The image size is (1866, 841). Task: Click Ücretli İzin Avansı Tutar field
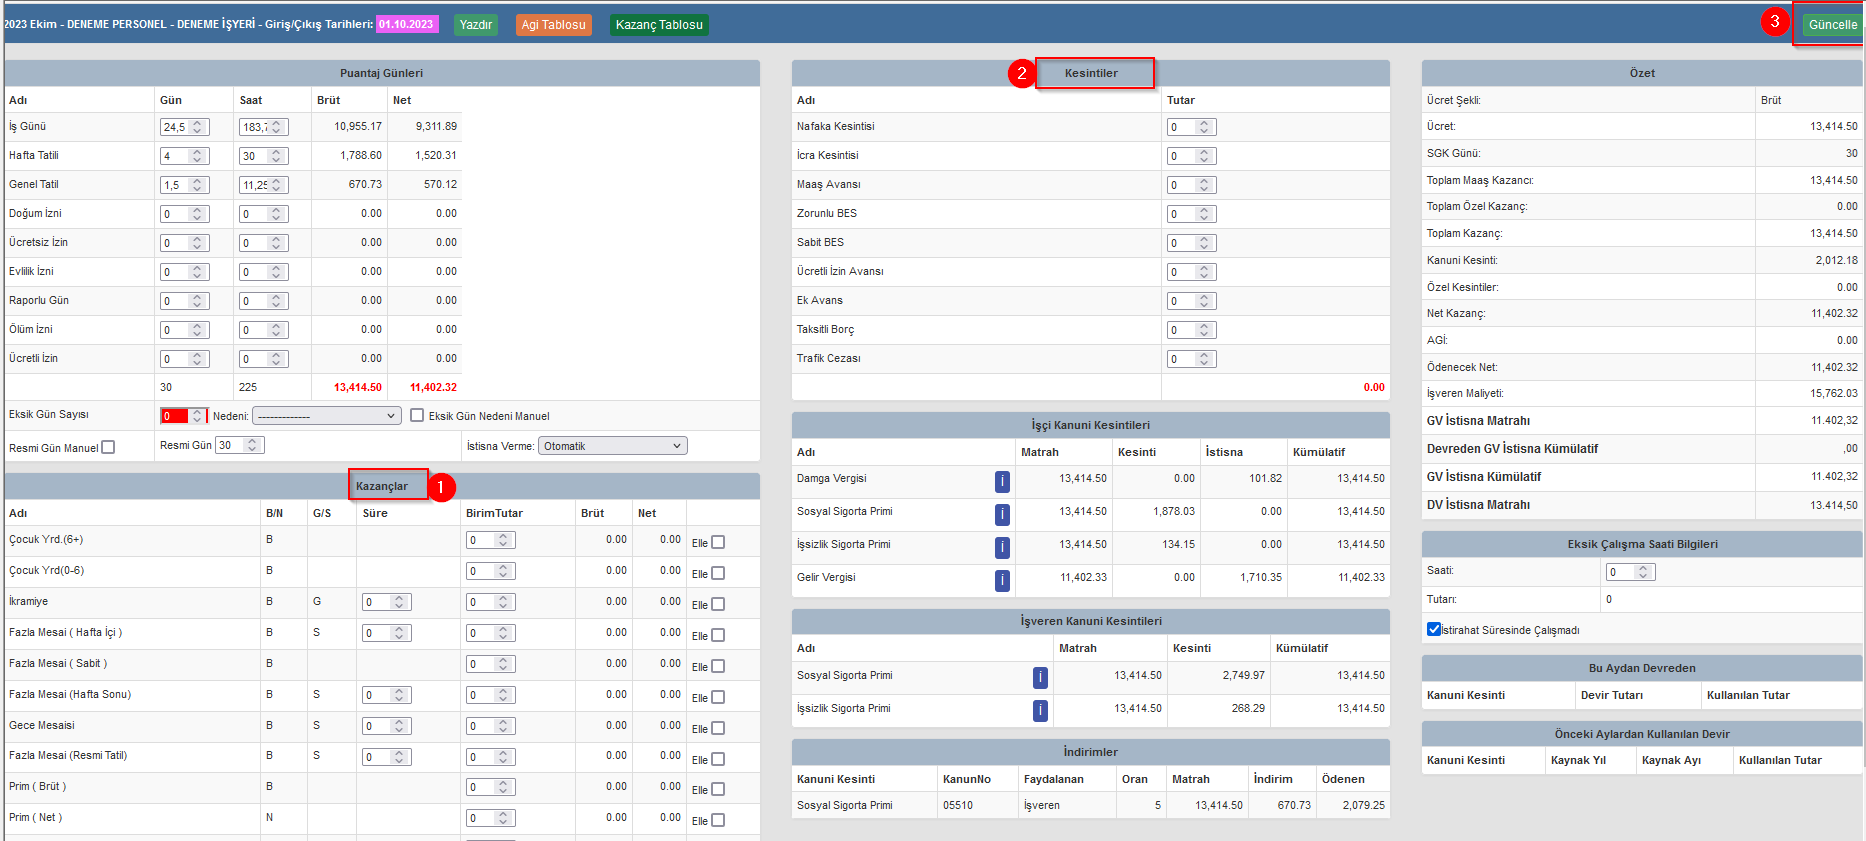pos(1192,272)
